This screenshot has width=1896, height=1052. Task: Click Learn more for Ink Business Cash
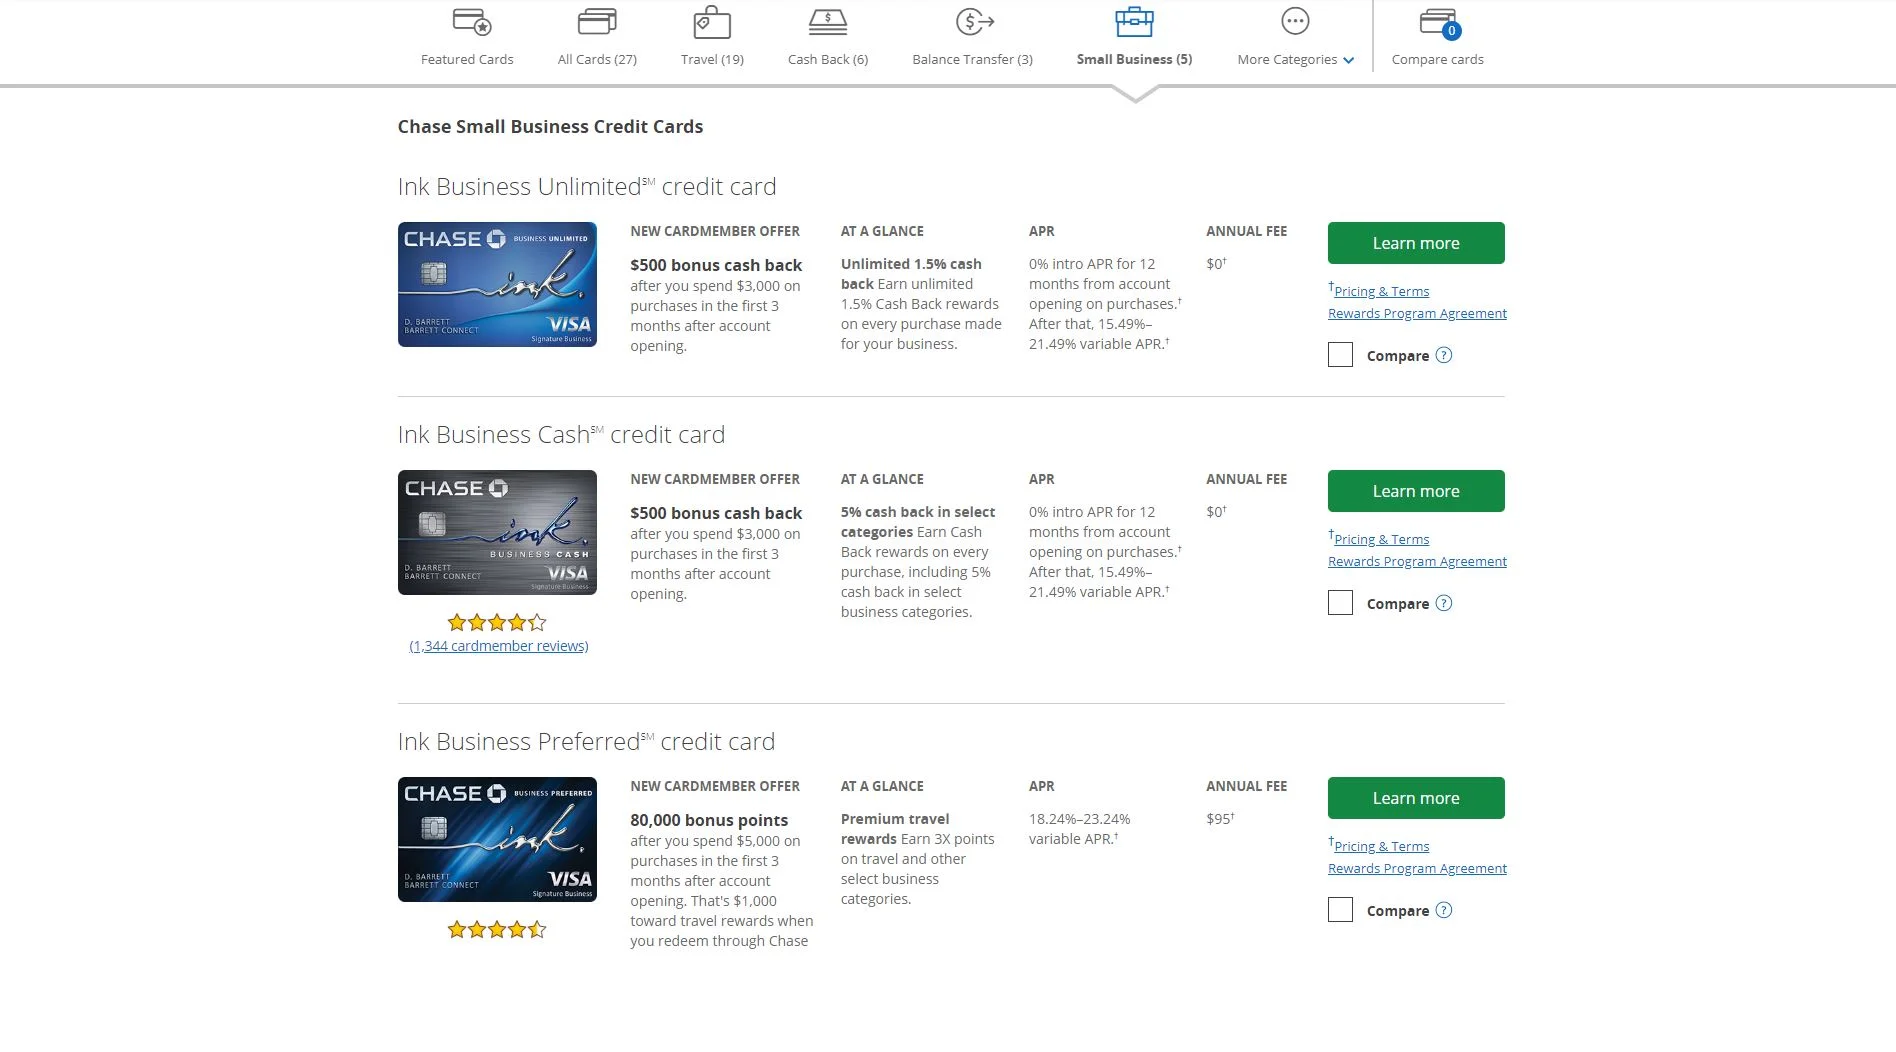[1416, 491]
